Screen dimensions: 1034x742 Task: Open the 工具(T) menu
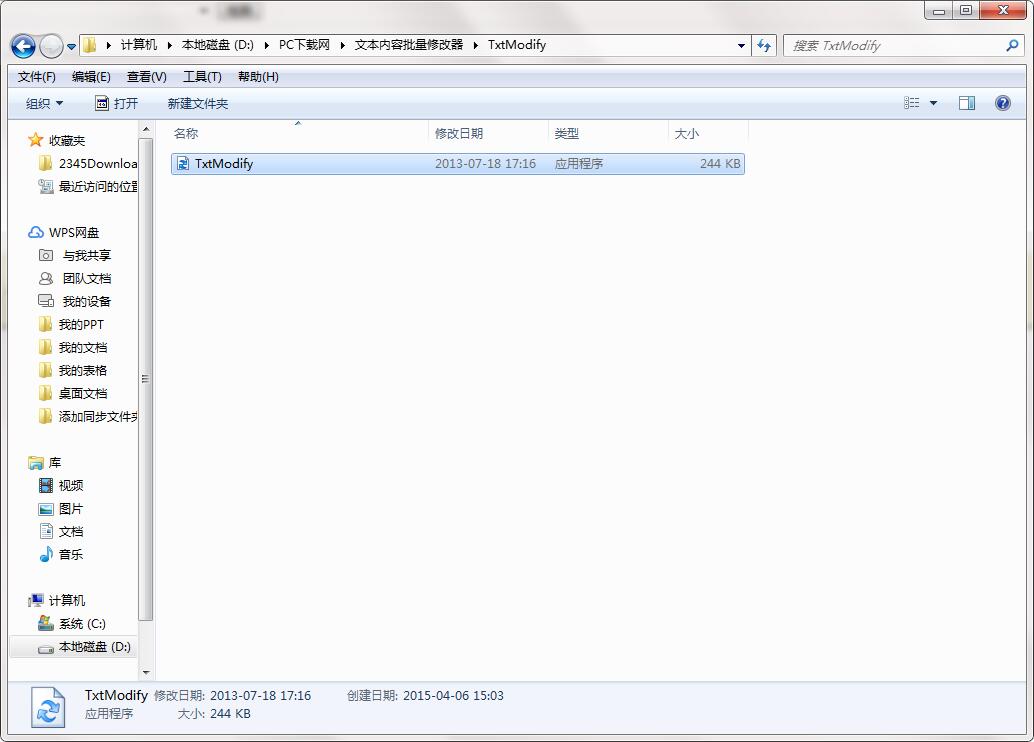[202, 77]
